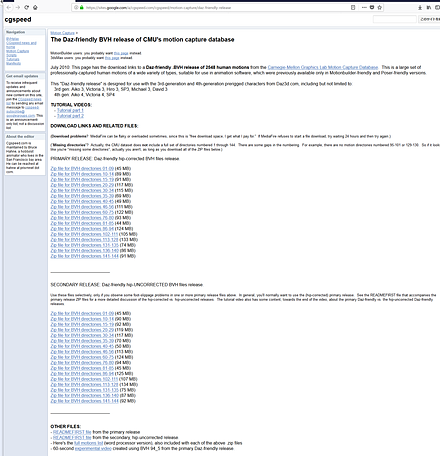Open the Carnegie Mellon Motion Capture Database link

323,67
